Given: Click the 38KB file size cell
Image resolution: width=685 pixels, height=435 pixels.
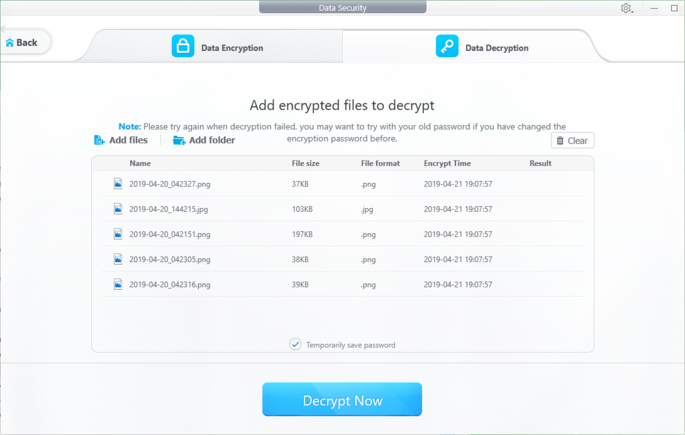Looking at the screenshot, I should coord(300,259).
